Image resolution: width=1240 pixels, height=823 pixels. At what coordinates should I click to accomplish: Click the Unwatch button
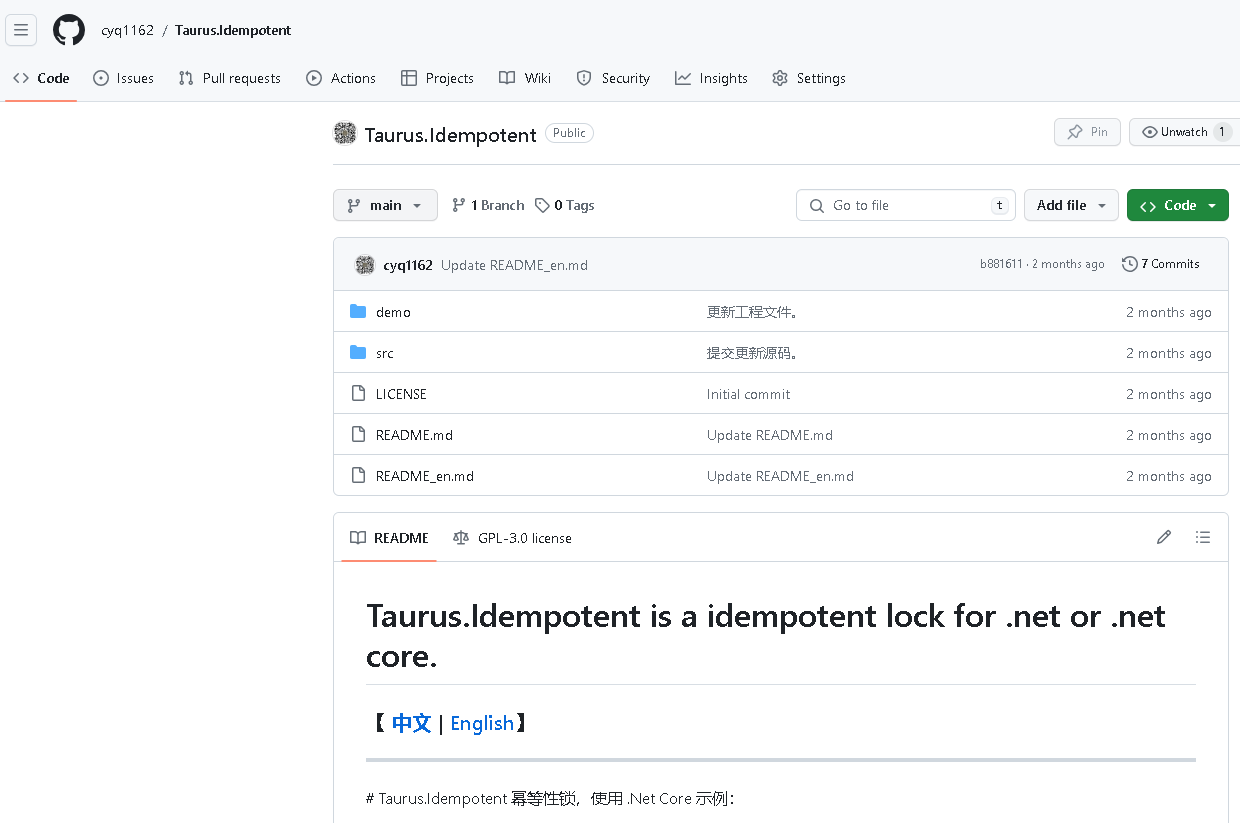pos(1185,132)
